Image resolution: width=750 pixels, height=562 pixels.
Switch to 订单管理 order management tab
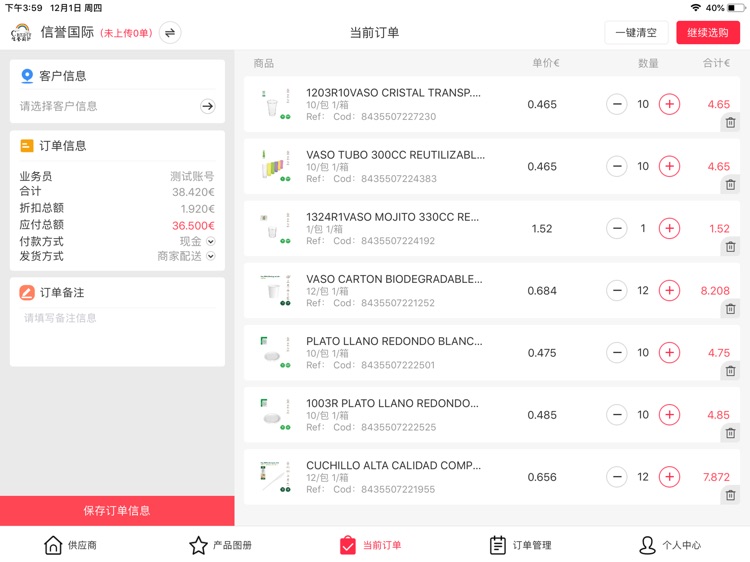click(x=520, y=545)
